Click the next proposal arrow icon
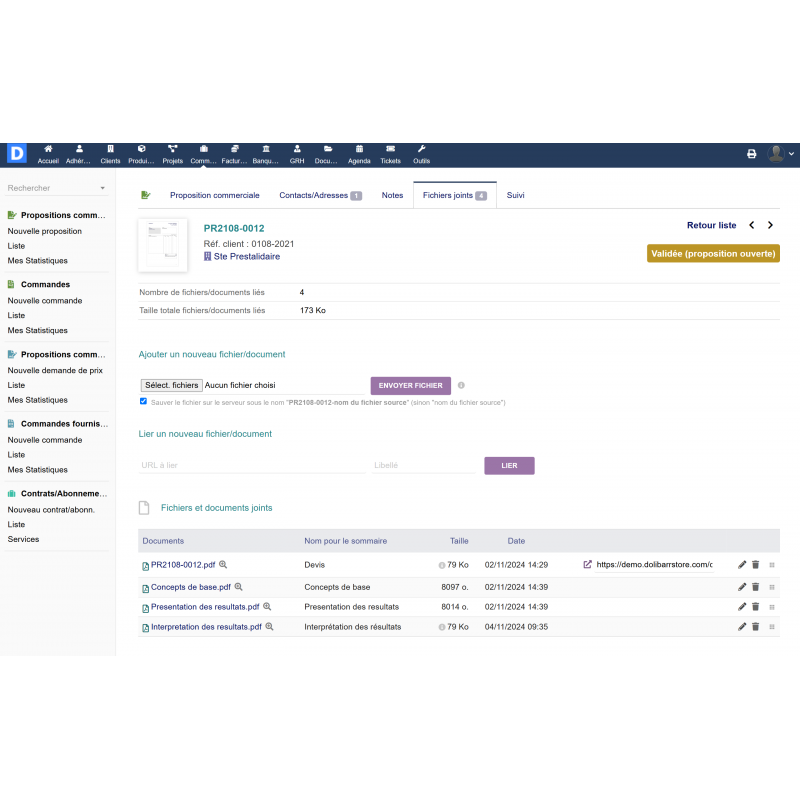The image size is (800, 800). tap(770, 226)
